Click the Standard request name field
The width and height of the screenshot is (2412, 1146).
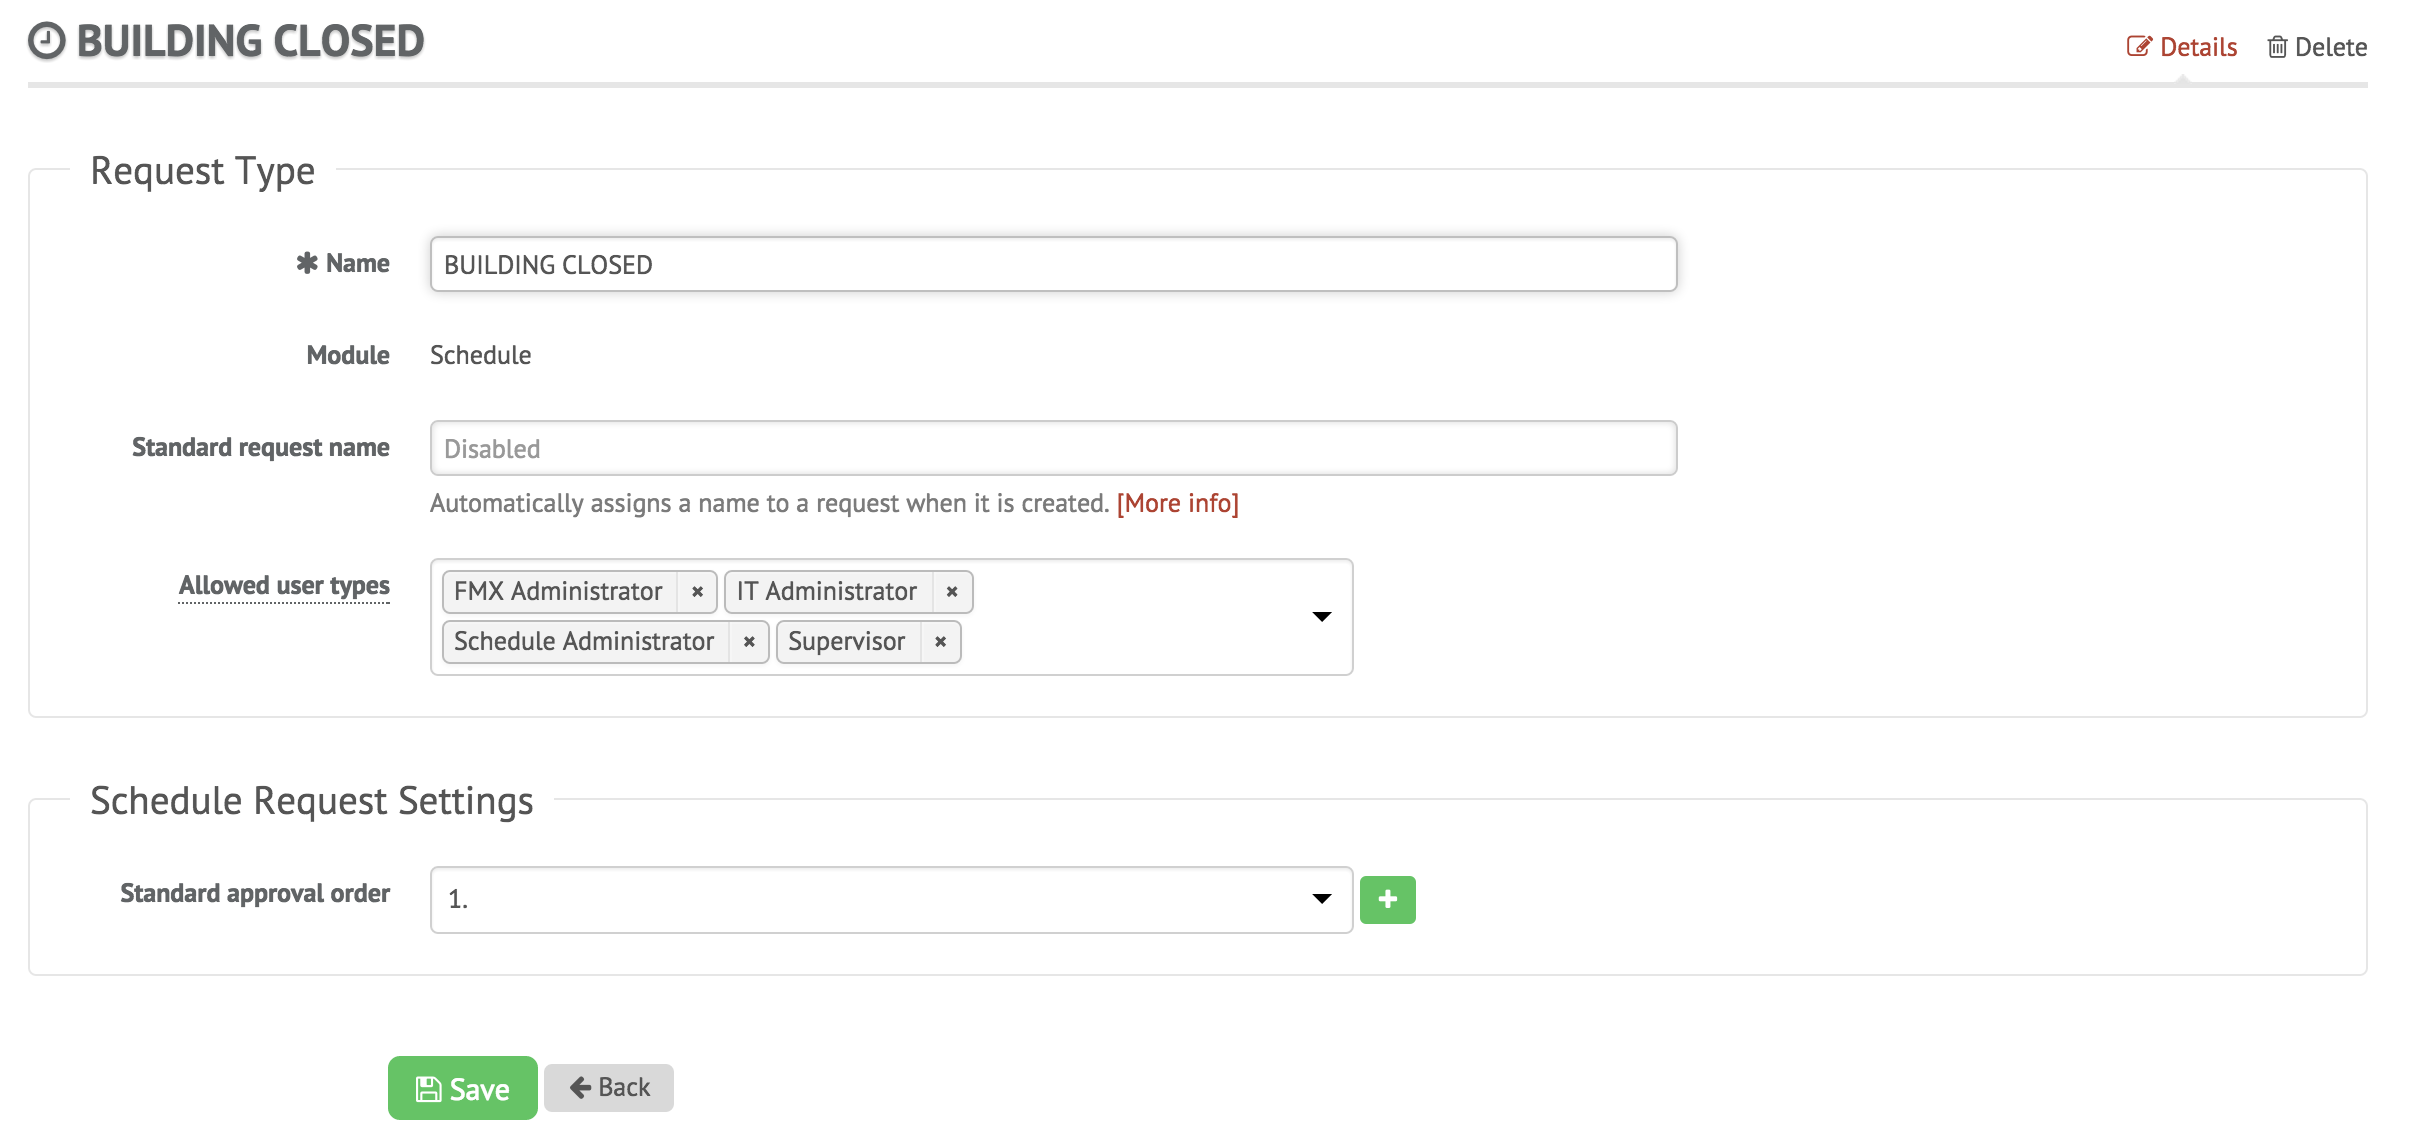pyautogui.click(x=1053, y=448)
